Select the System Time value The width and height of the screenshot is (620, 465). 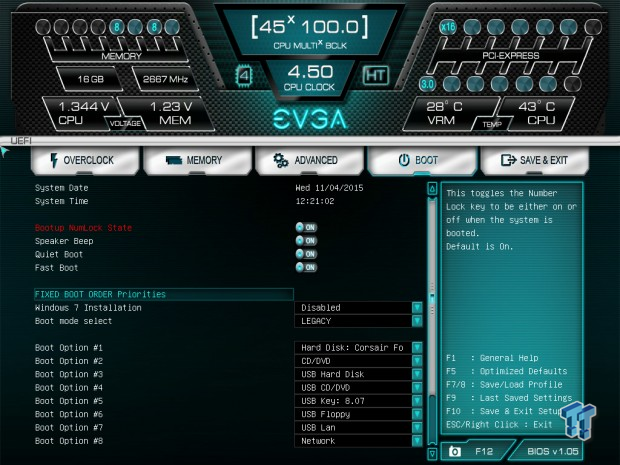click(315, 201)
